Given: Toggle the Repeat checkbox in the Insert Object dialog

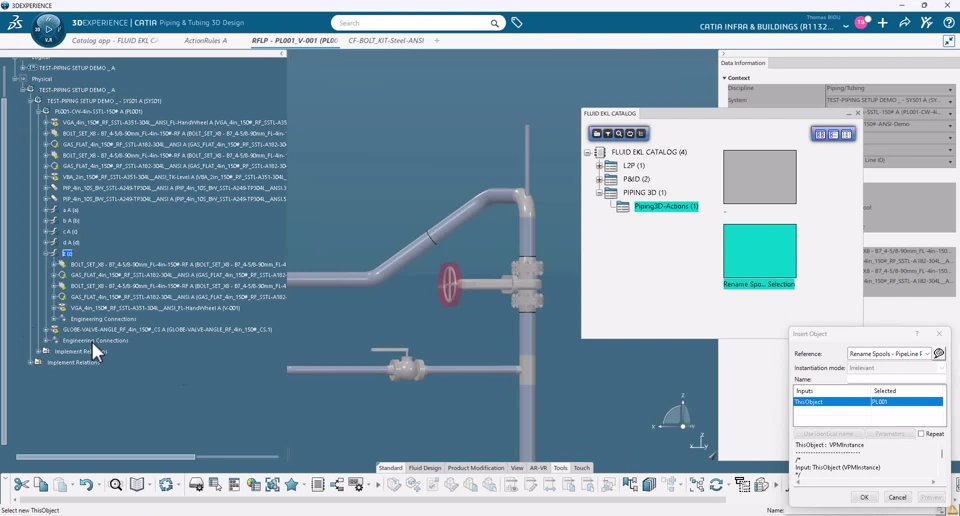Looking at the screenshot, I should (x=921, y=433).
